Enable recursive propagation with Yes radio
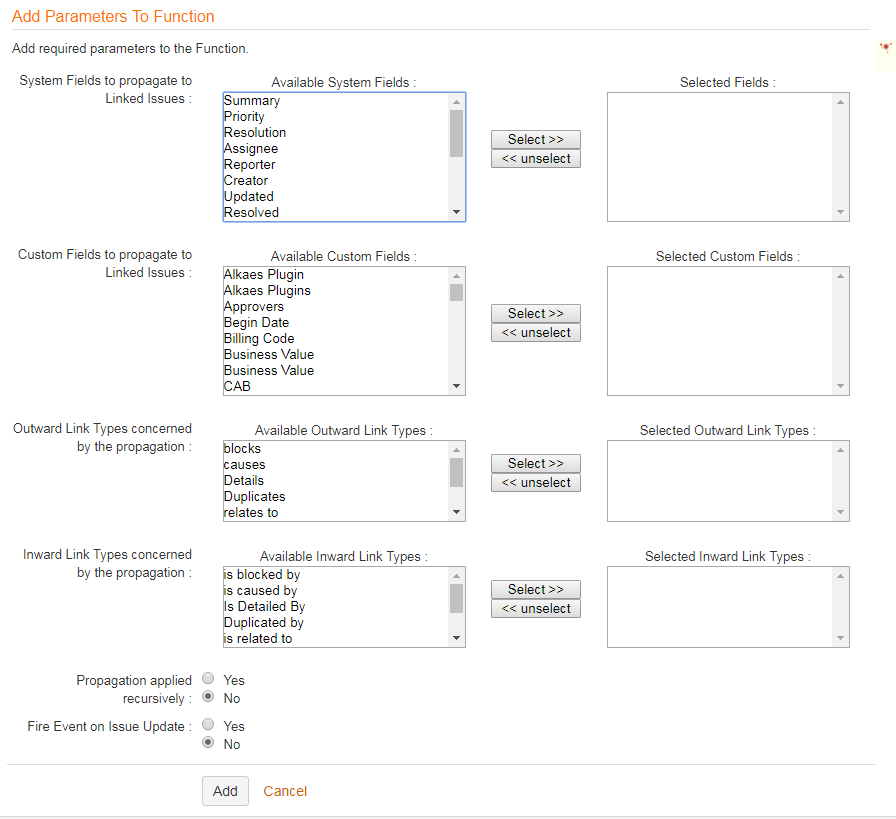 208,679
